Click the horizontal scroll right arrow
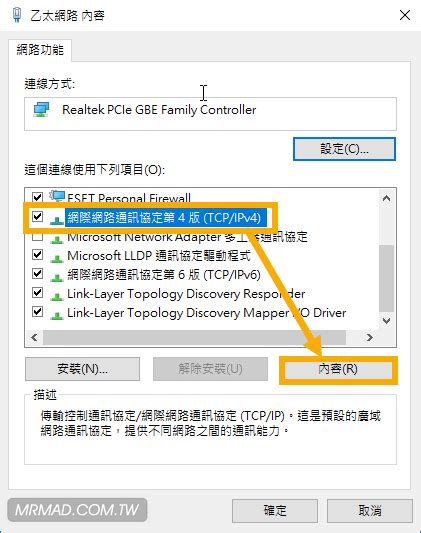This screenshot has height=533, width=421. pos(370,337)
